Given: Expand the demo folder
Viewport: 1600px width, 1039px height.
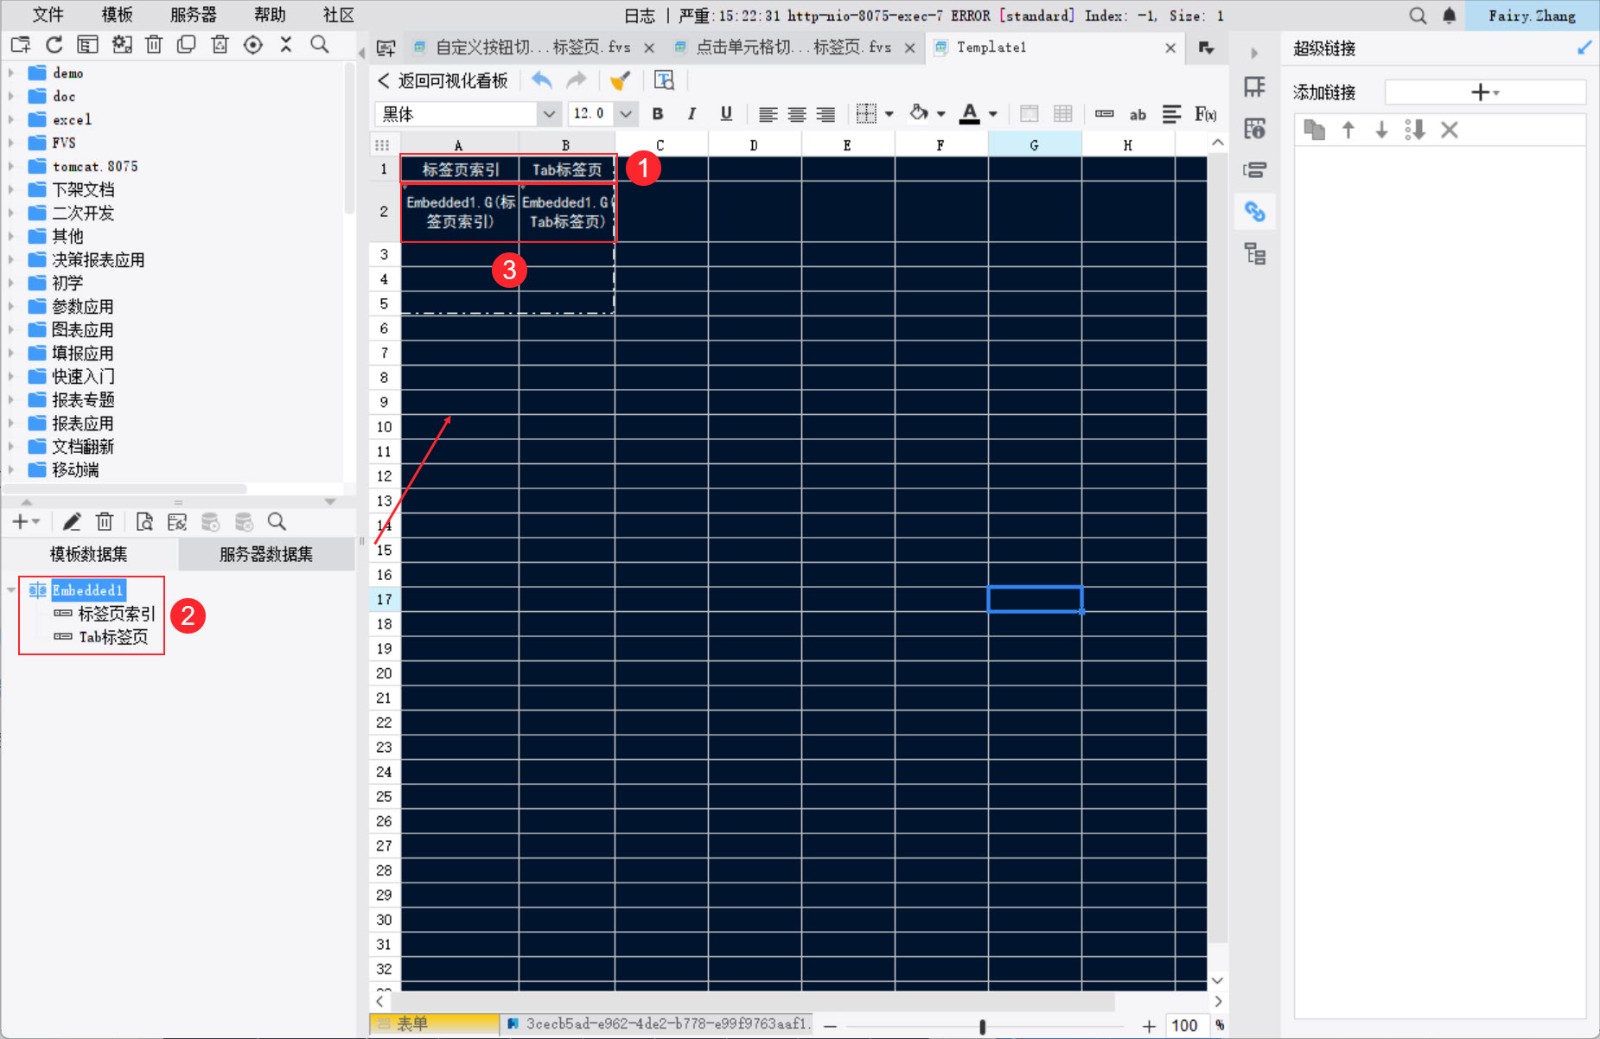Looking at the screenshot, I should pos(11,72).
